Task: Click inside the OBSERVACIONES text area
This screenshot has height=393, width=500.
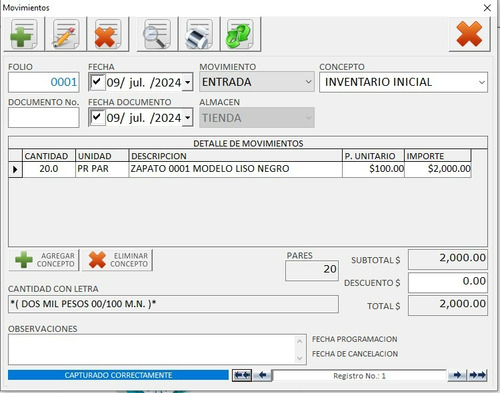Action: click(152, 349)
